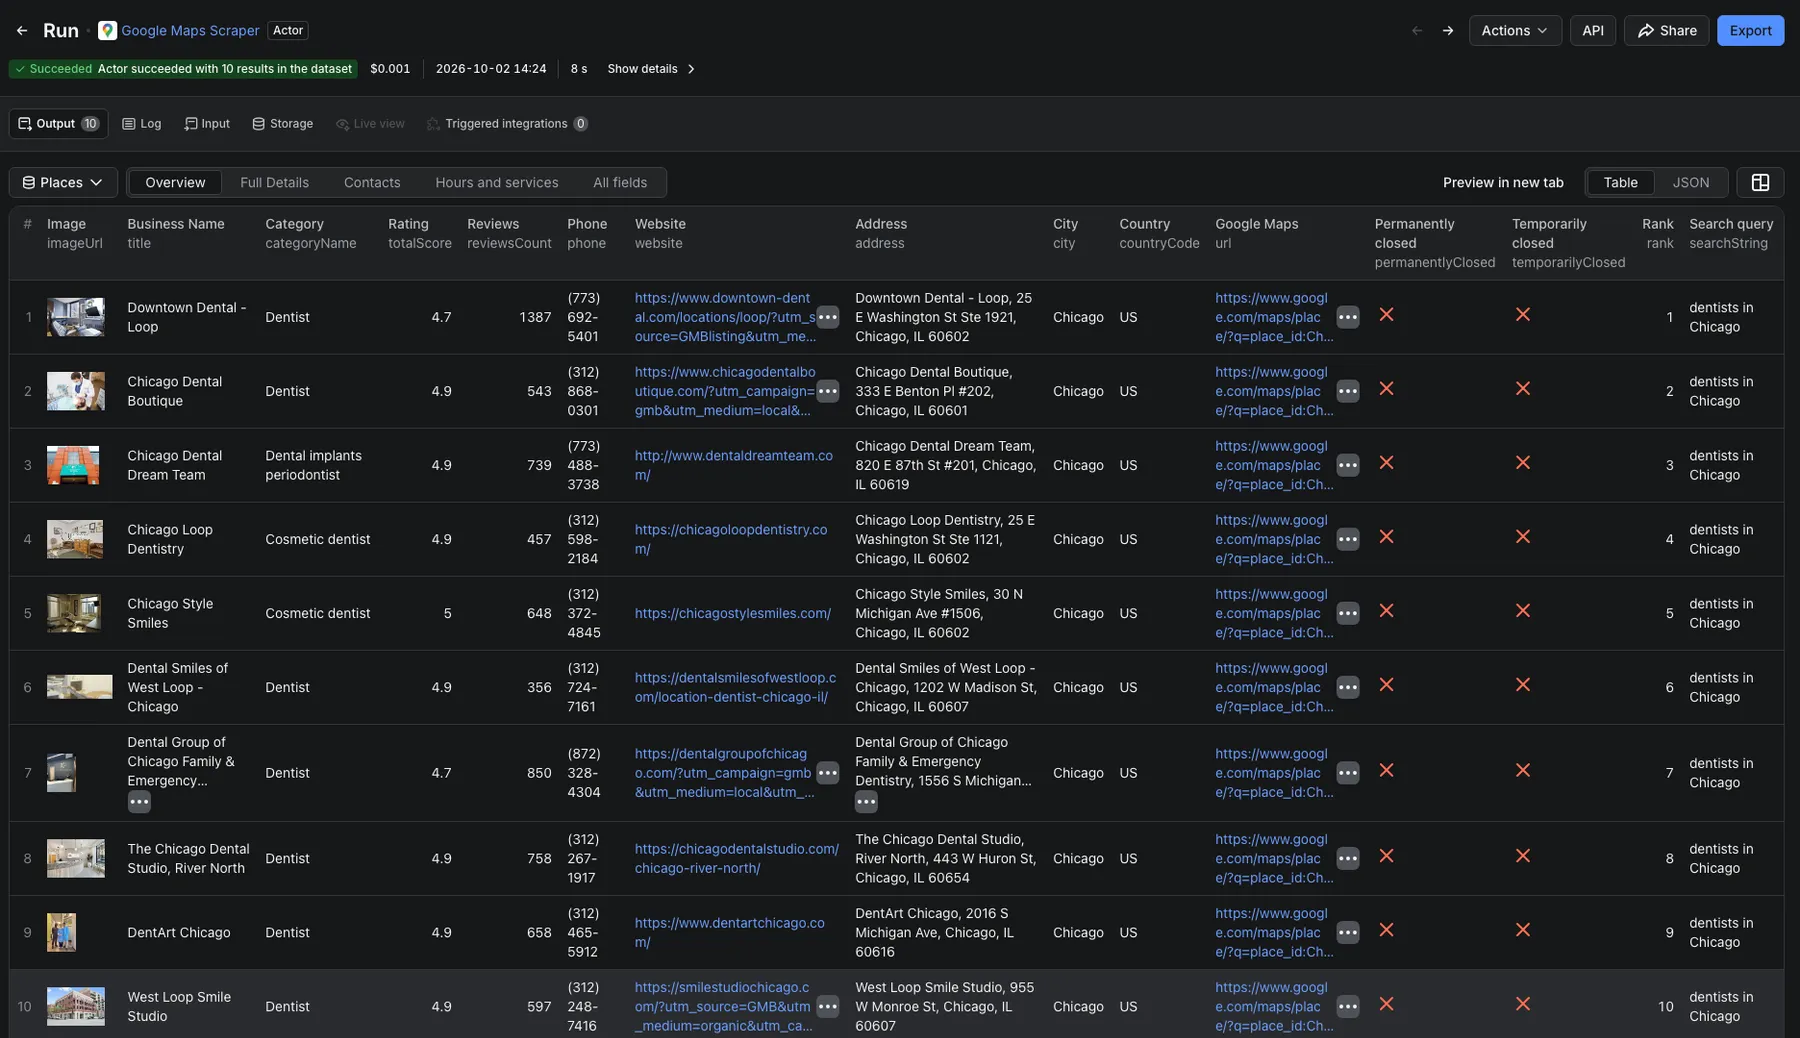Image resolution: width=1800 pixels, height=1038 pixels.
Task: Expand Google Maps URL ellipsis for row 9
Action: pyautogui.click(x=1348, y=932)
